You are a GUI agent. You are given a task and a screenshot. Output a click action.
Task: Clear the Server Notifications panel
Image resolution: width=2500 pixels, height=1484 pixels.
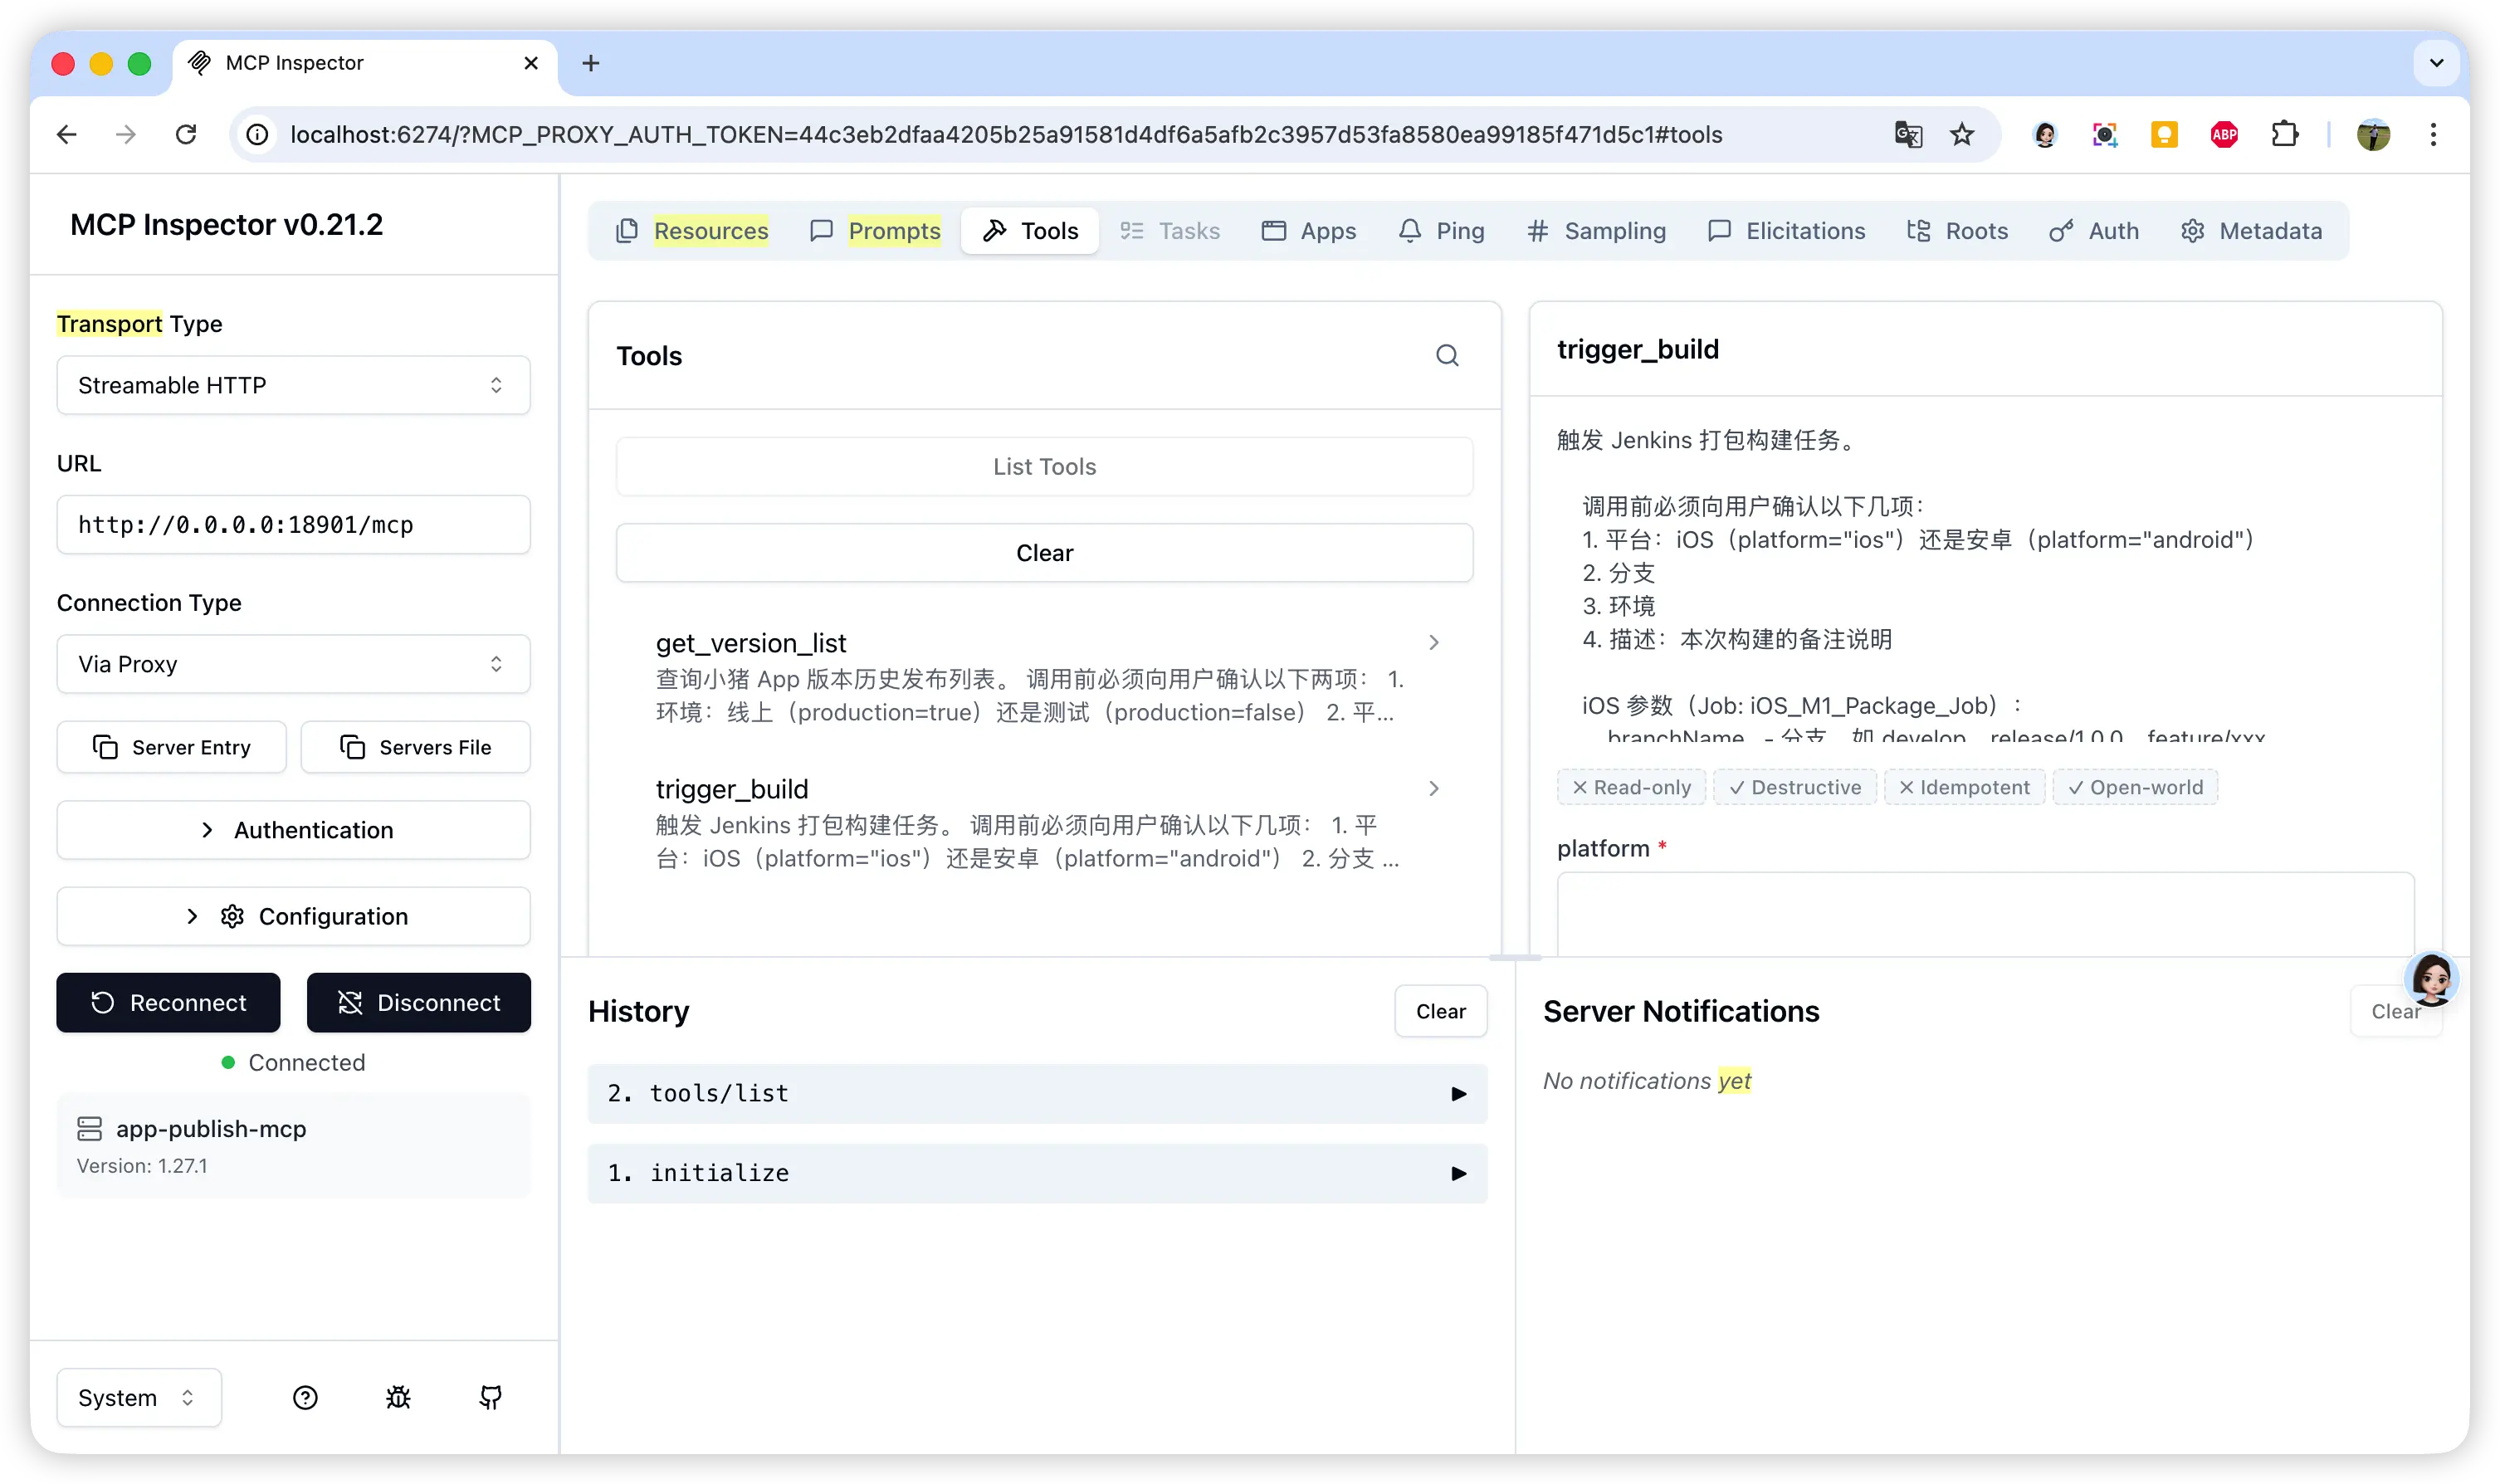click(2395, 1011)
